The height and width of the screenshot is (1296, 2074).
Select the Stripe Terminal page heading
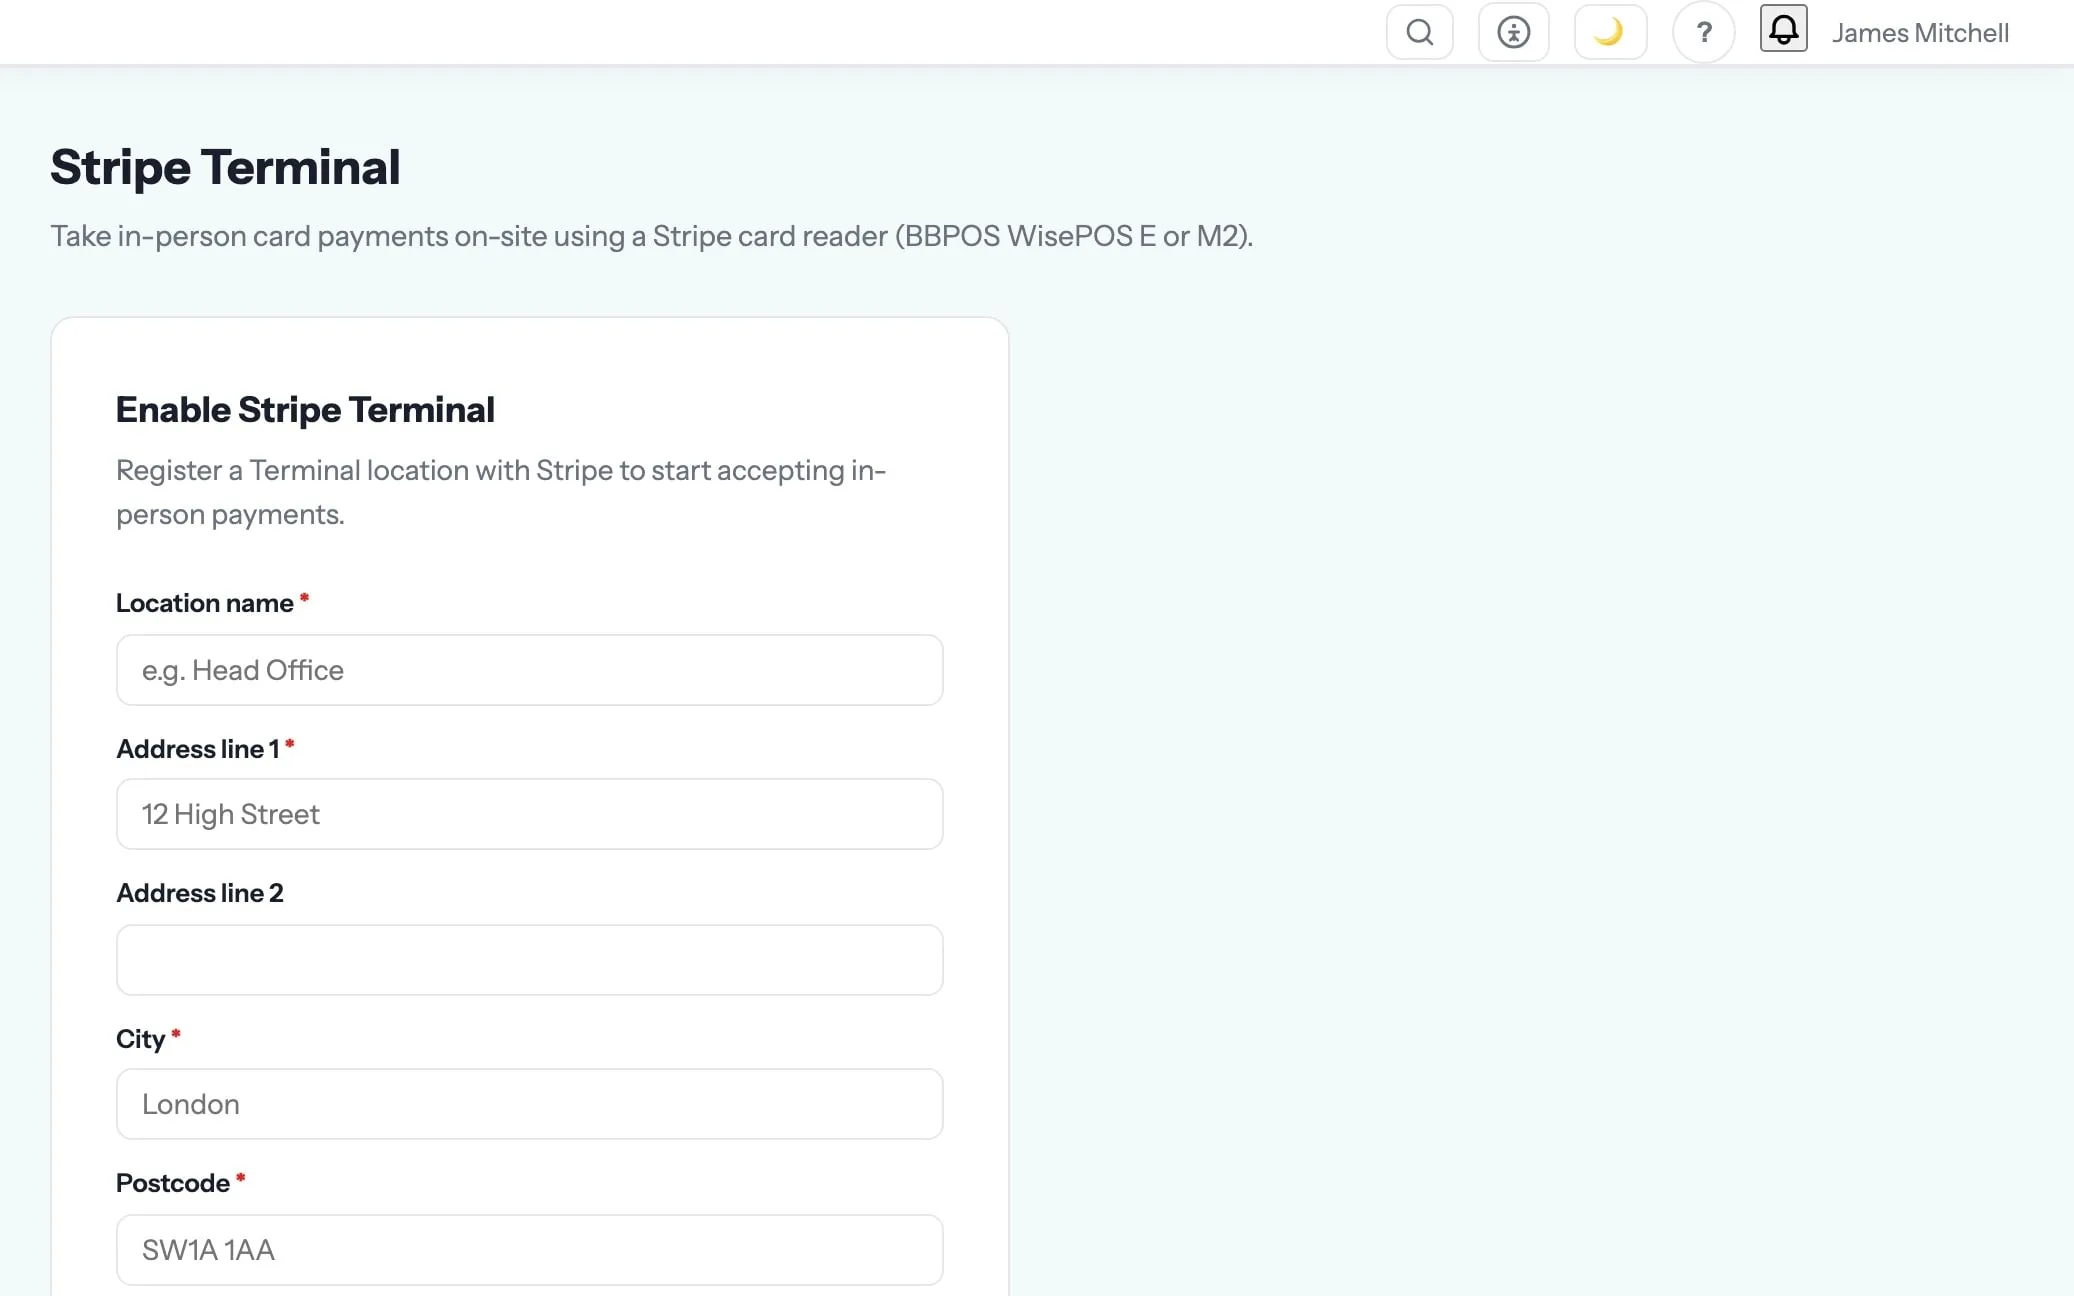pyautogui.click(x=225, y=167)
